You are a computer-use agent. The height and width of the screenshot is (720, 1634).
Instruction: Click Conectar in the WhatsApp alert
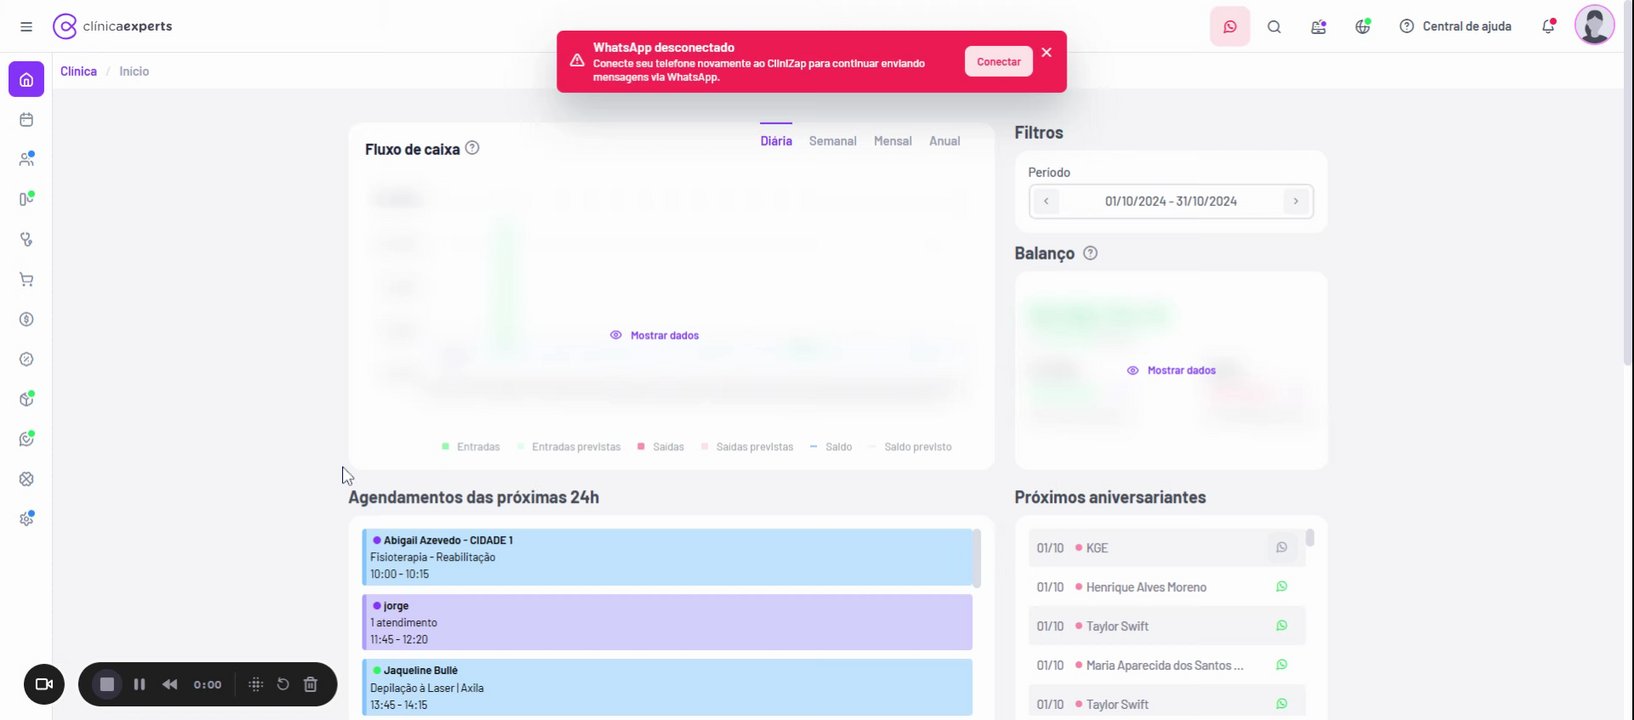pos(998,62)
